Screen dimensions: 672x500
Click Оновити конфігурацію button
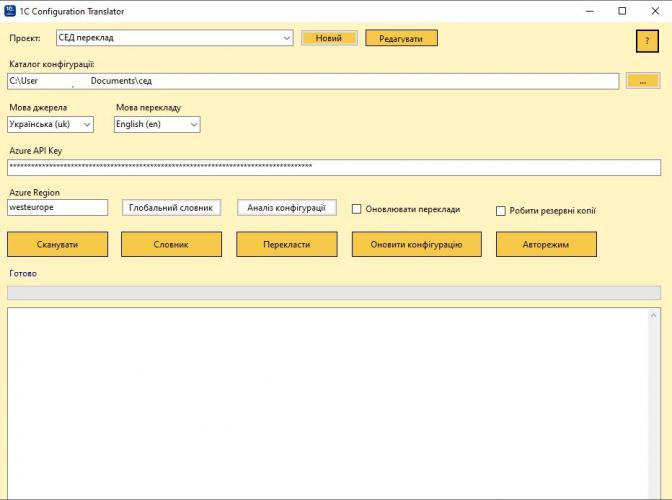pos(417,245)
